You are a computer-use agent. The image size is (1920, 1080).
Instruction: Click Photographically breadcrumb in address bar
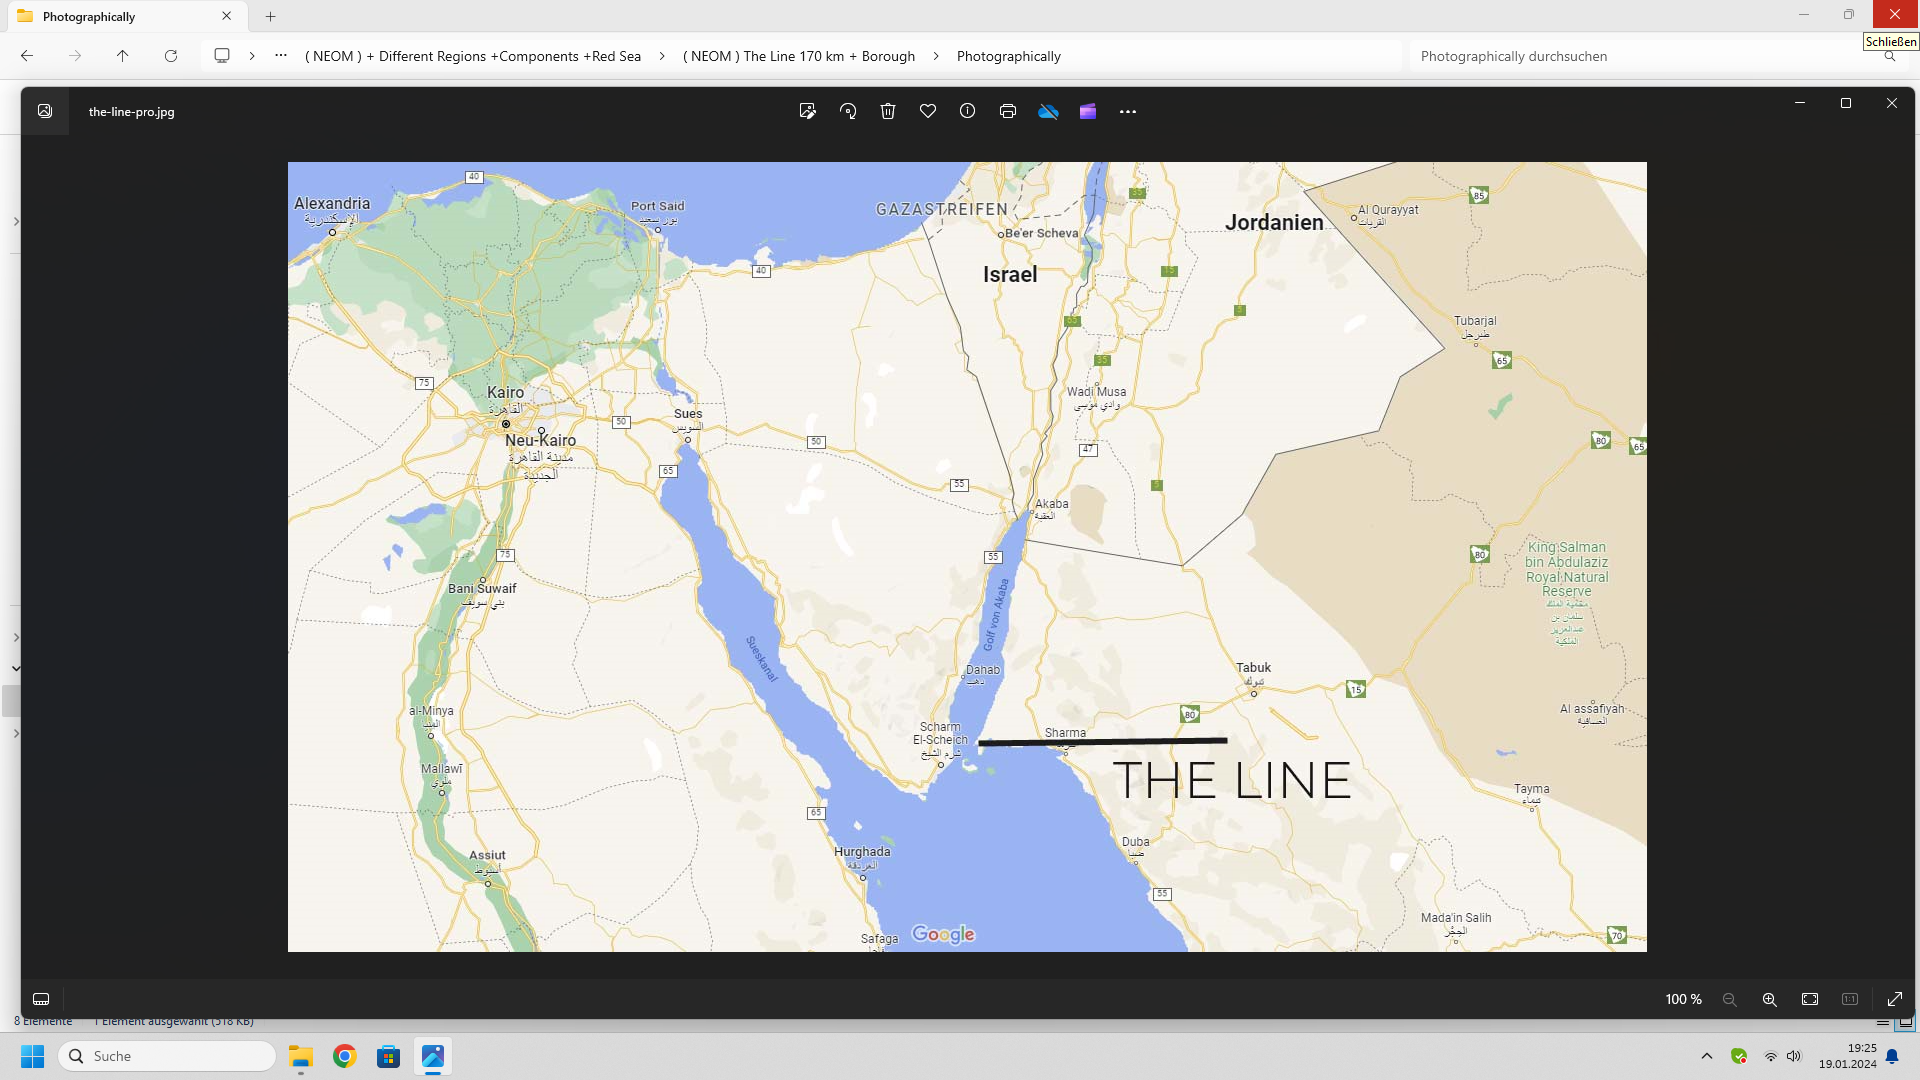(1008, 56)
